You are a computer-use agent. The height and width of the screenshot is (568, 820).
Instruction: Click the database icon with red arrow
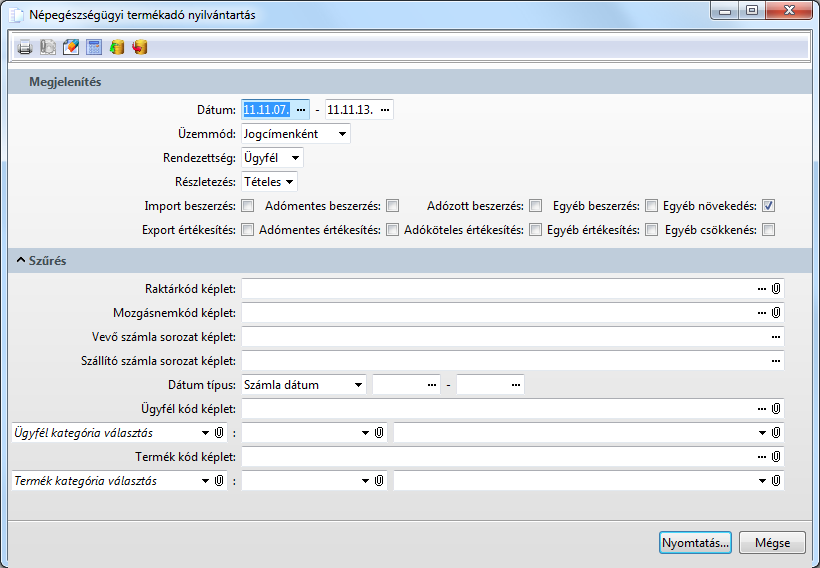pos(140,47)
